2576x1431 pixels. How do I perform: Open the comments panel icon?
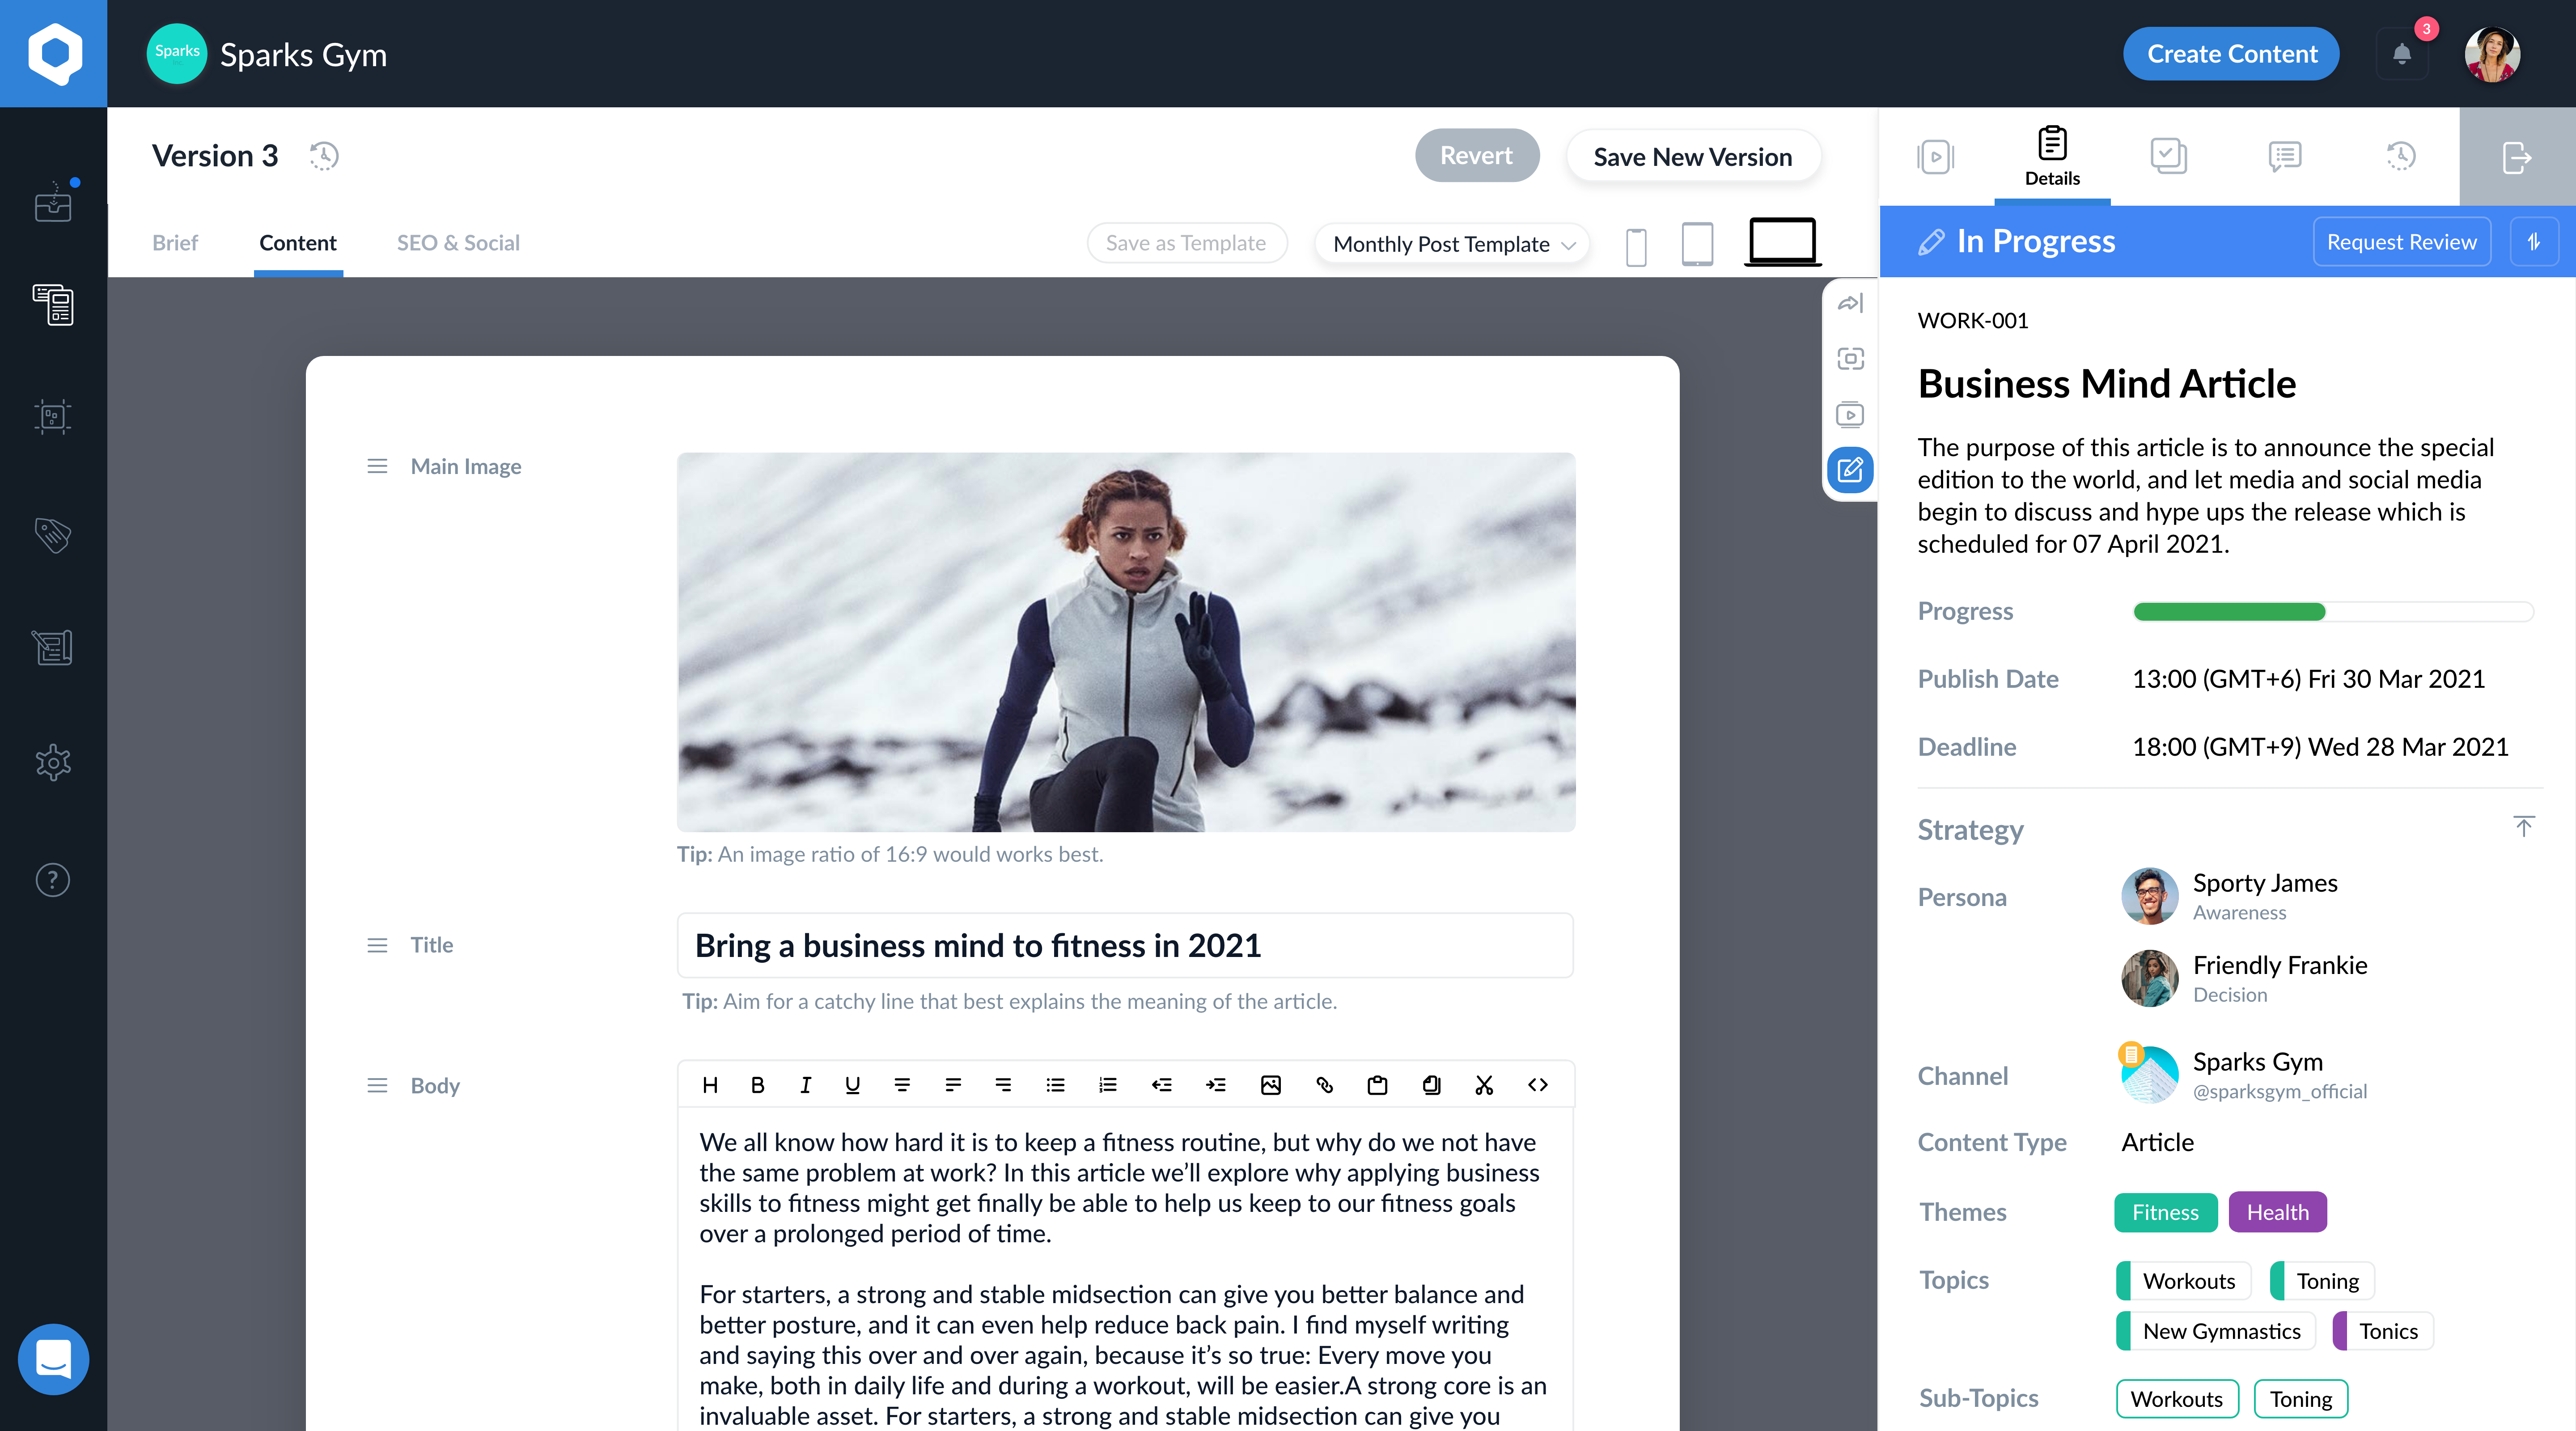pos(2284,156)
